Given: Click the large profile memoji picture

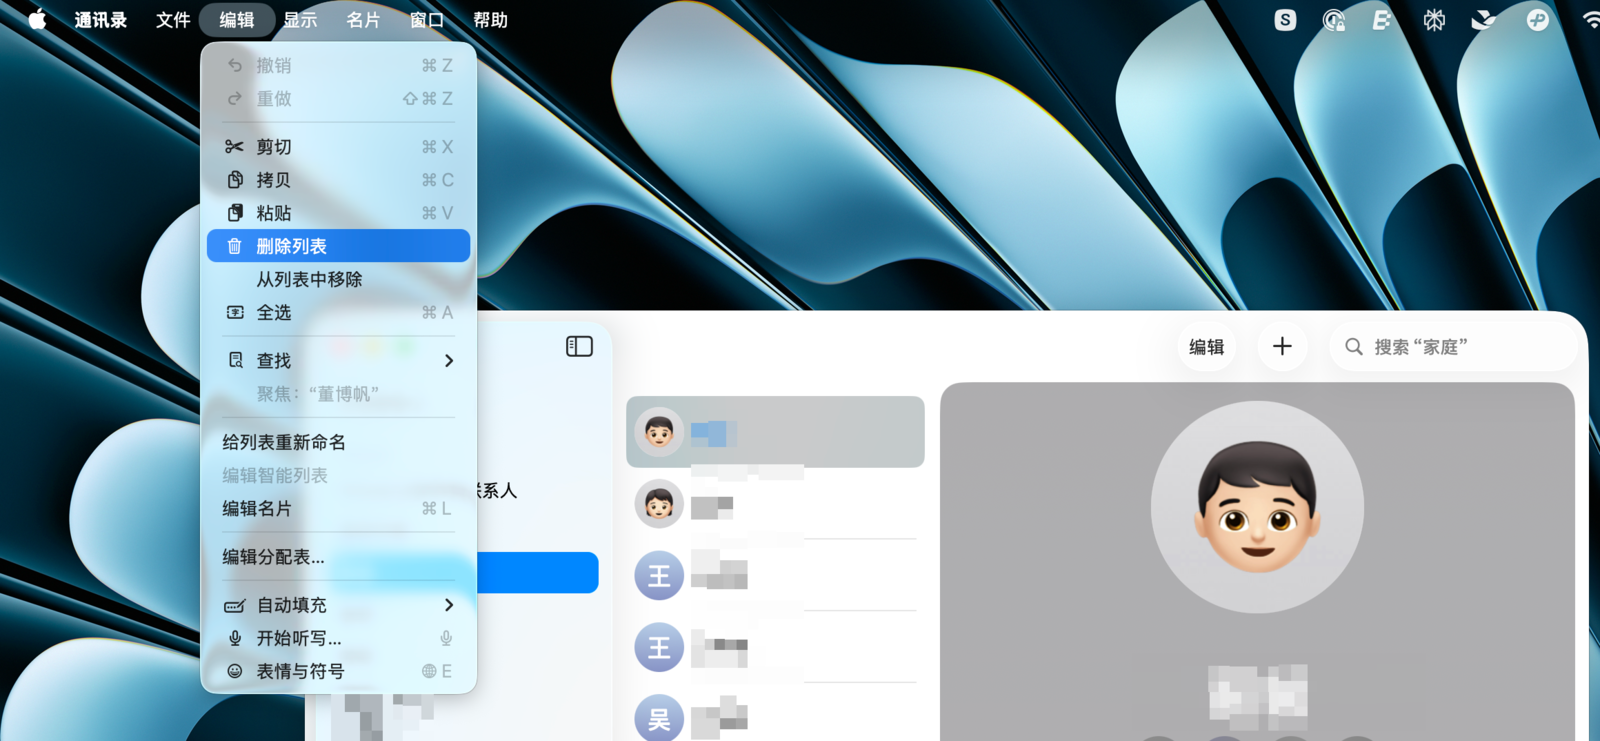Looking at the screenshot, I should (1257, 507).
